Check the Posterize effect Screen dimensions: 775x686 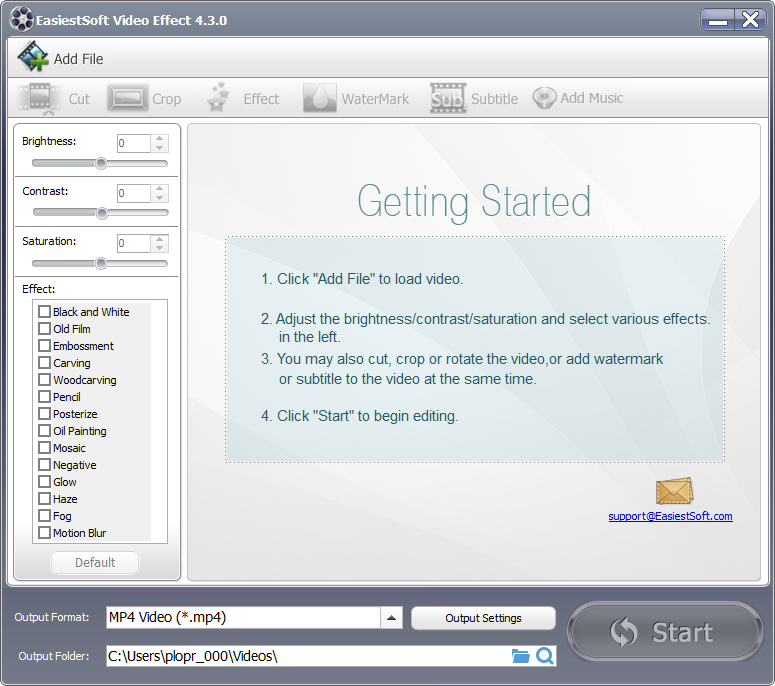[44, 414]
